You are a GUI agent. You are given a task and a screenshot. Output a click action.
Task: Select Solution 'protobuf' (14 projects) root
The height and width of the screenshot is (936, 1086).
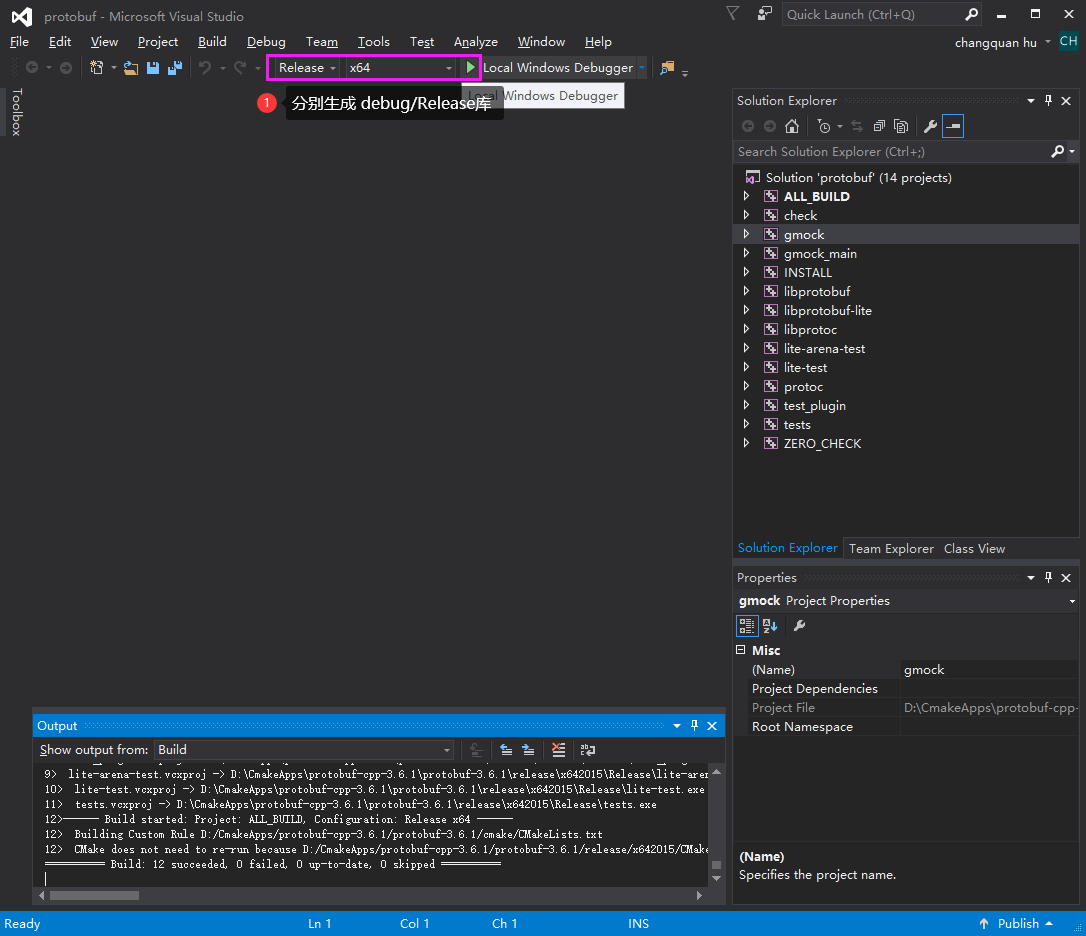pos(858,177)
